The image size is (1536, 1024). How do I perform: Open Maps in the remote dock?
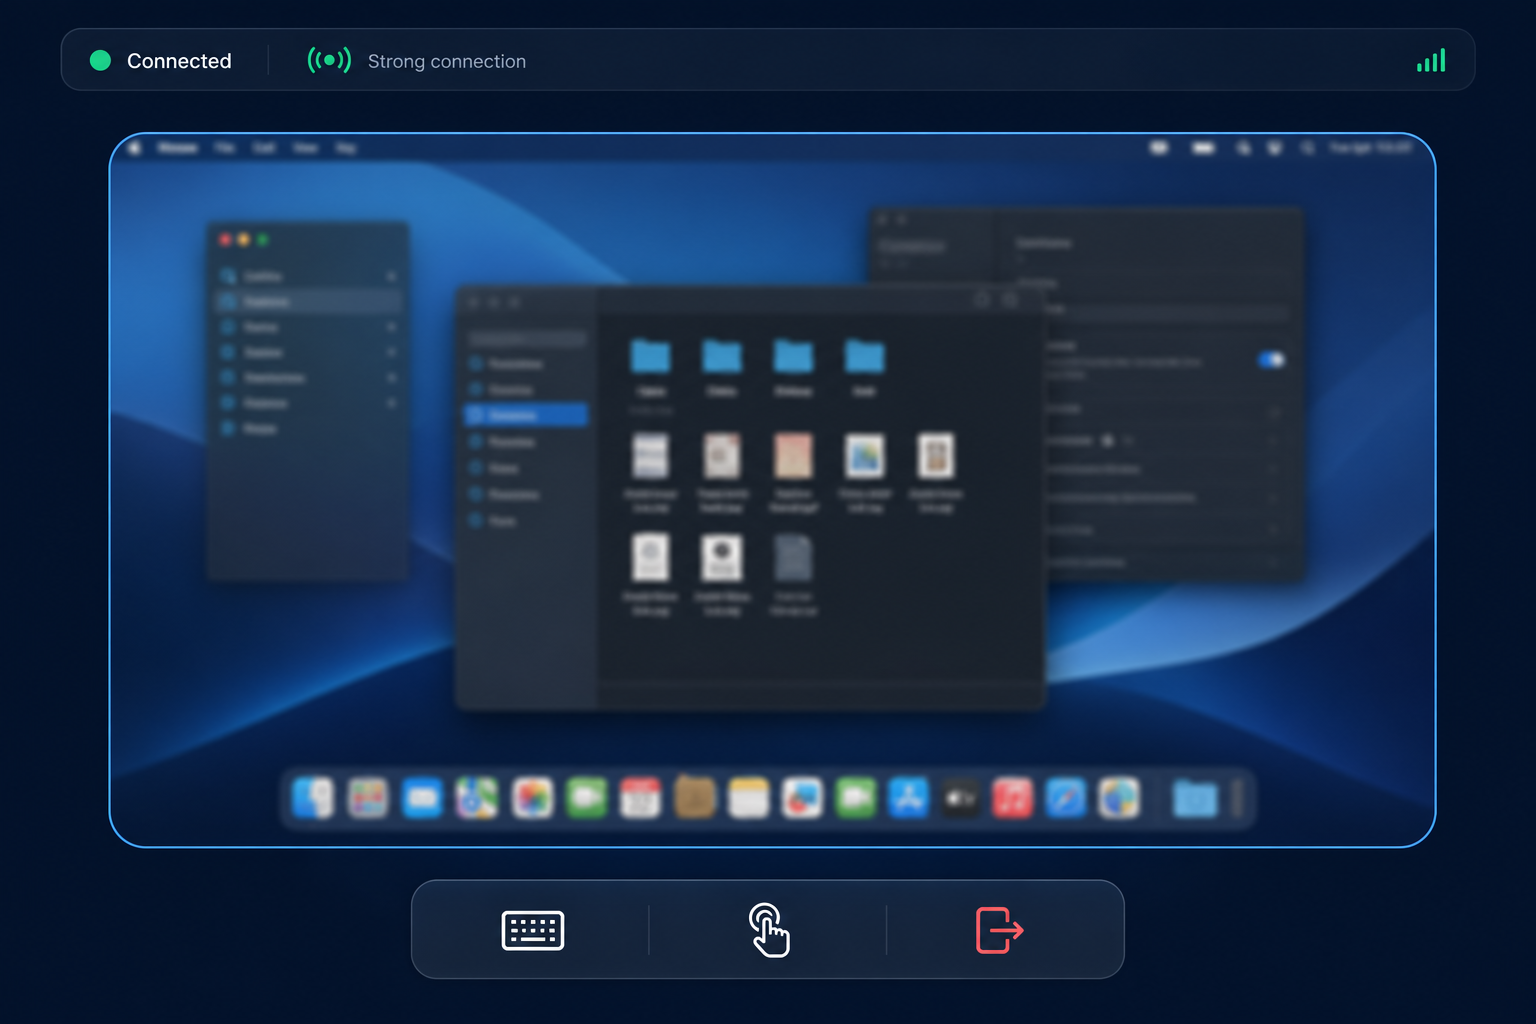click(x=477, y=798)
